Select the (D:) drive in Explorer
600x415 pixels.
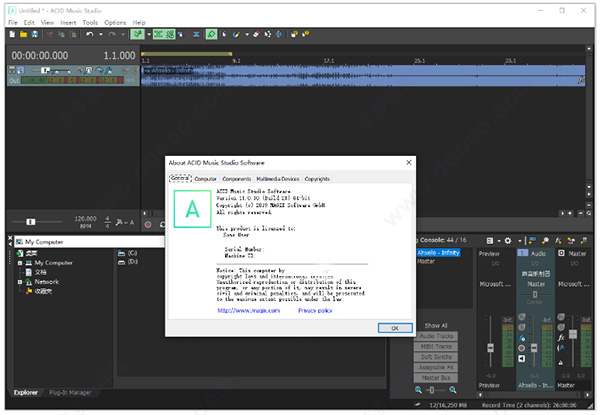(128, 262)
